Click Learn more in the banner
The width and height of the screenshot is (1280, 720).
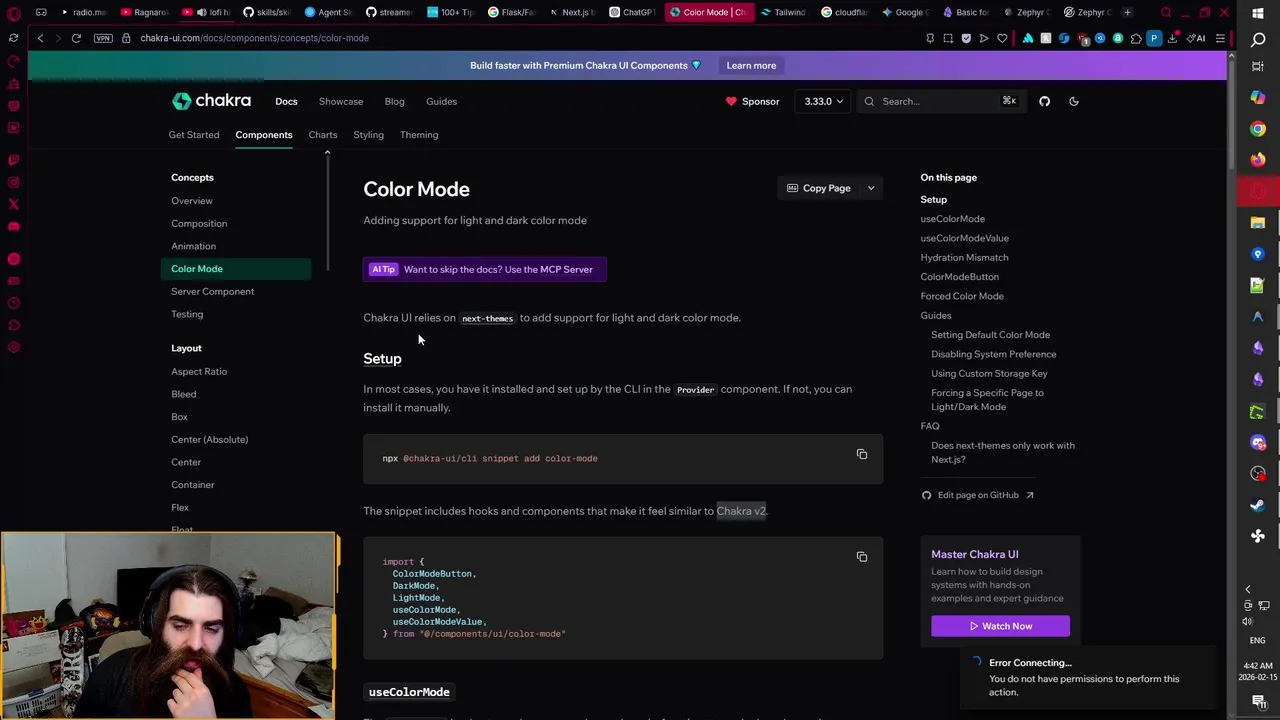tap(751, 65)
